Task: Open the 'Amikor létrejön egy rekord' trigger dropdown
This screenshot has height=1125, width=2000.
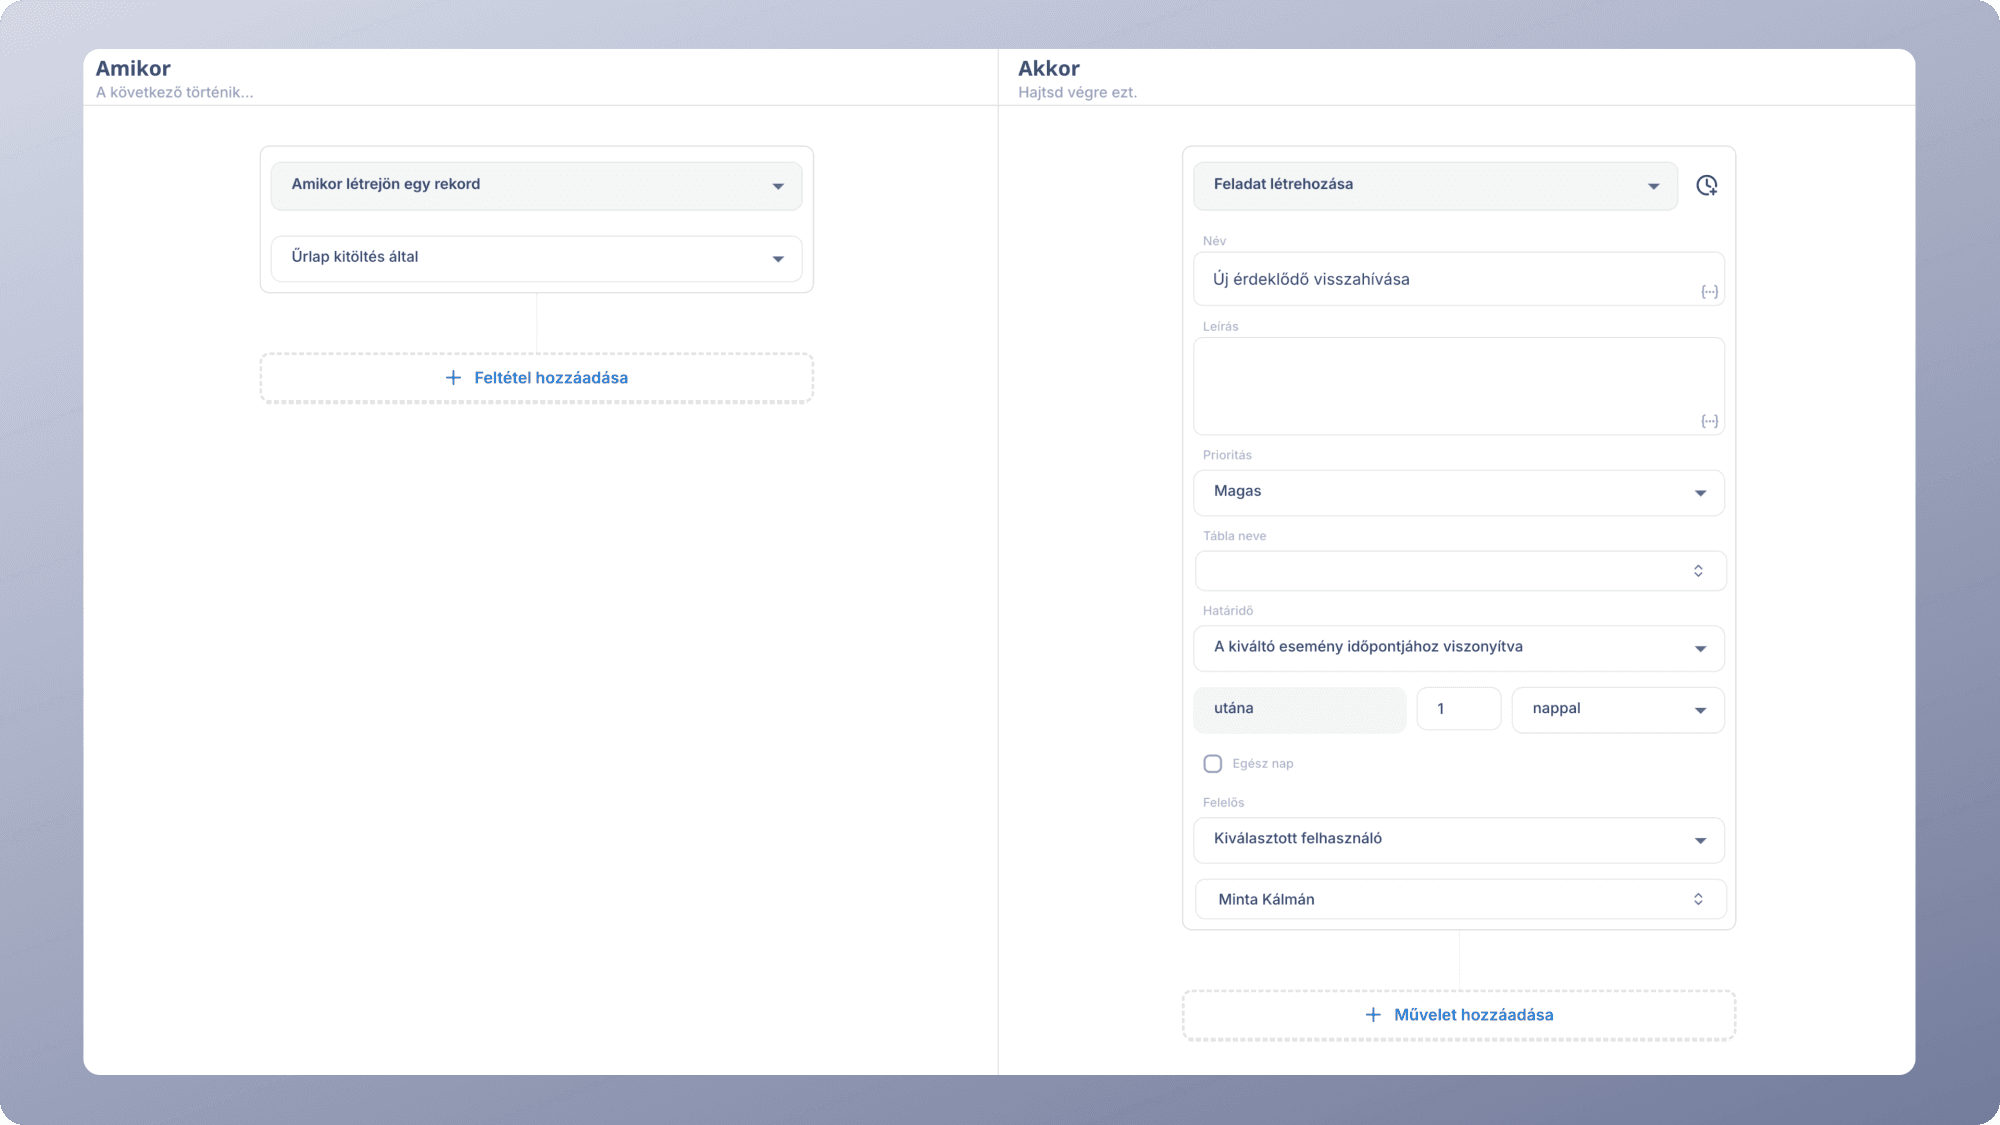Action: point(536,185)
